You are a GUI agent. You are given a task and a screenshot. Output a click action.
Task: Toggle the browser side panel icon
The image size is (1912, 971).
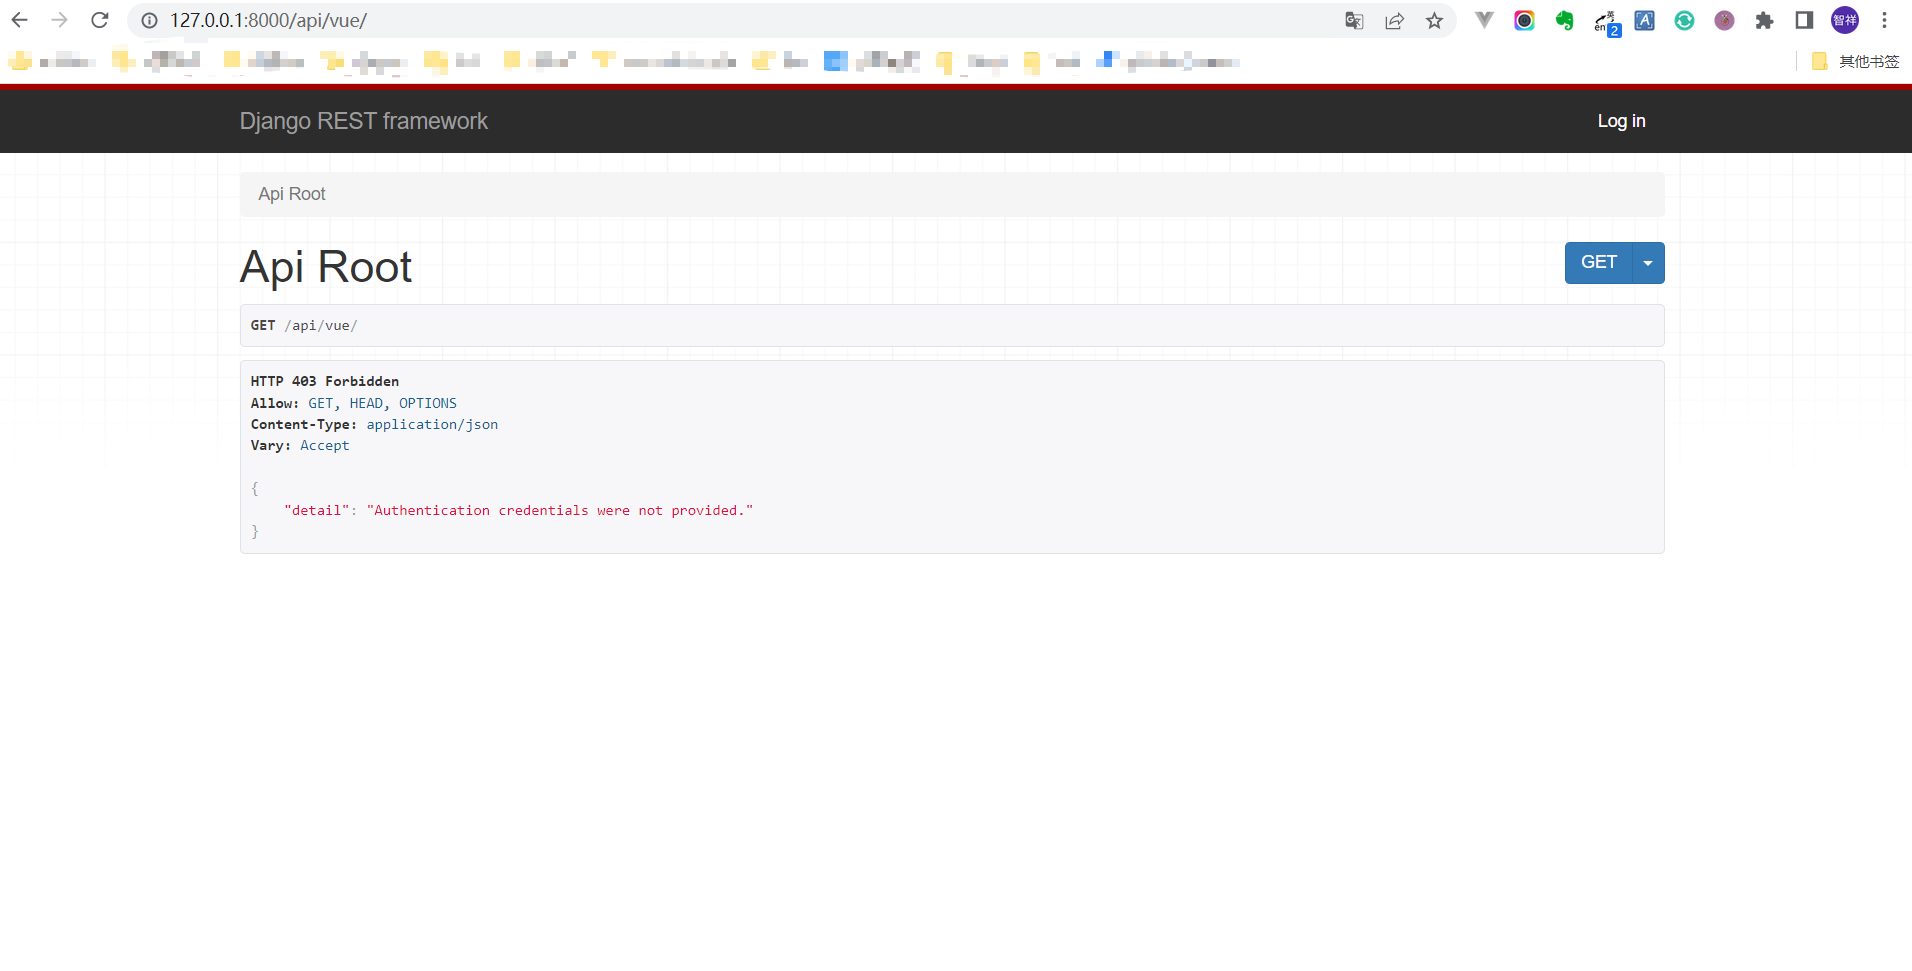pos(1804,20)
